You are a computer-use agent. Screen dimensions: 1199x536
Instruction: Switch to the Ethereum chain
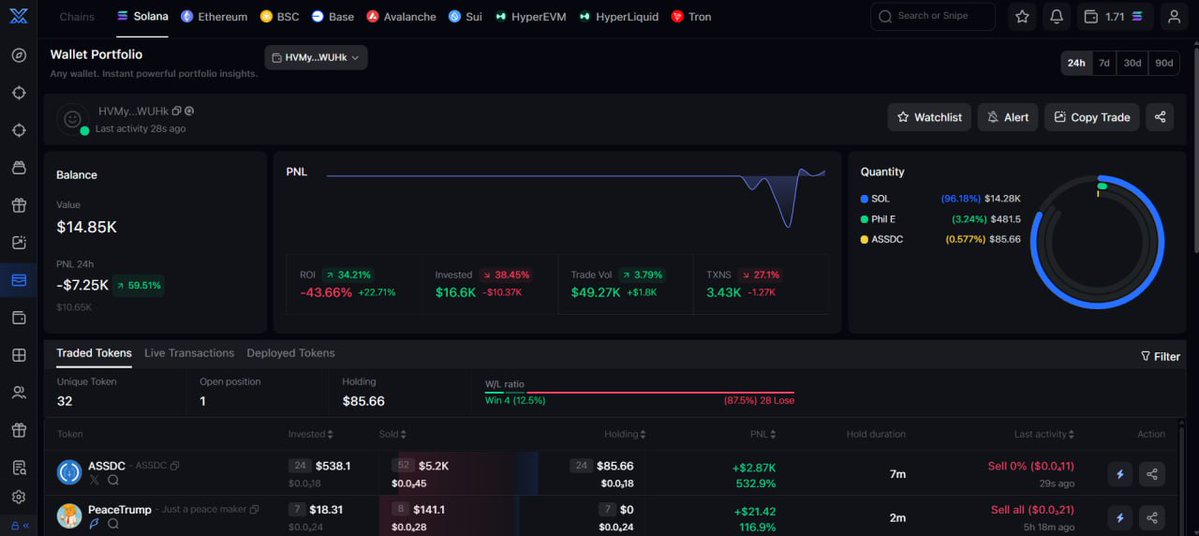[214, 16]
